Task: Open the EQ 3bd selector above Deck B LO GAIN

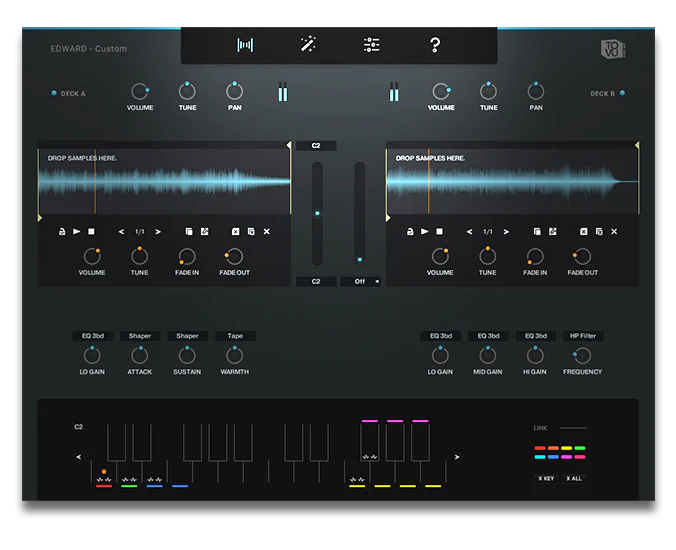Action: 441,336
